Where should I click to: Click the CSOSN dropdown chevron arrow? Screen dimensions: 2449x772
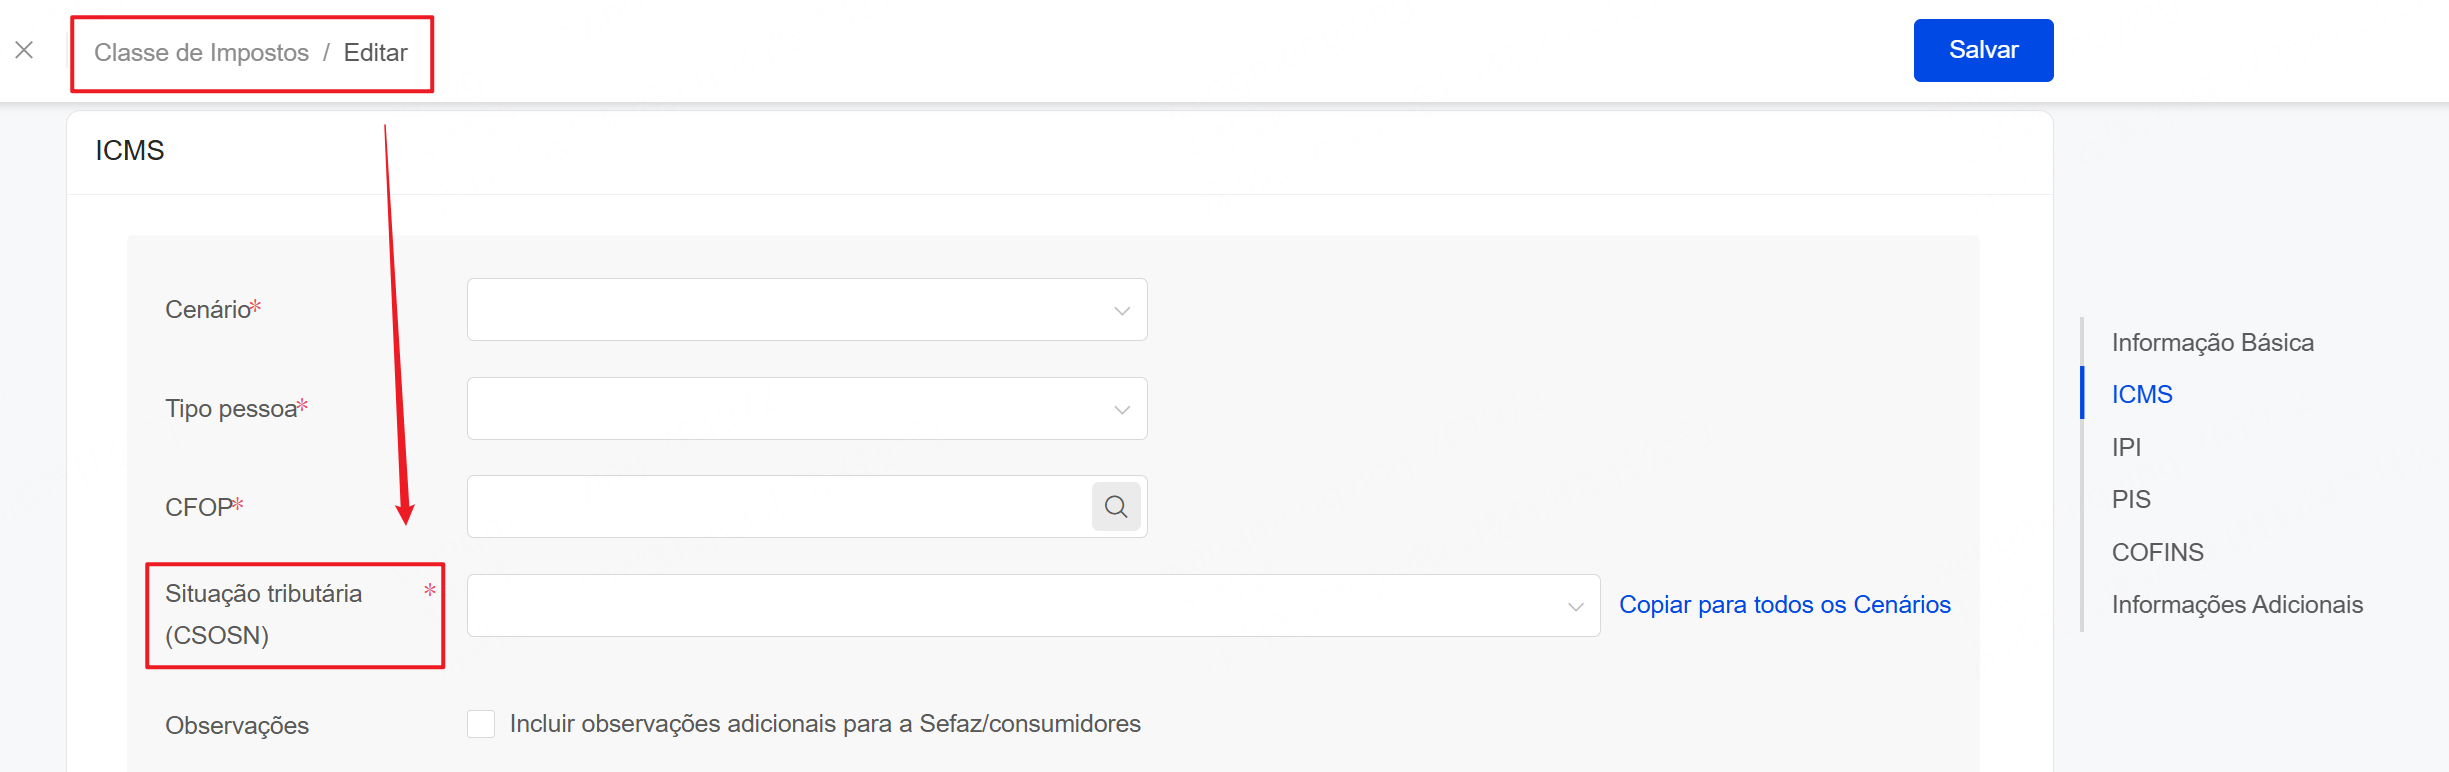coord(1575,607)
